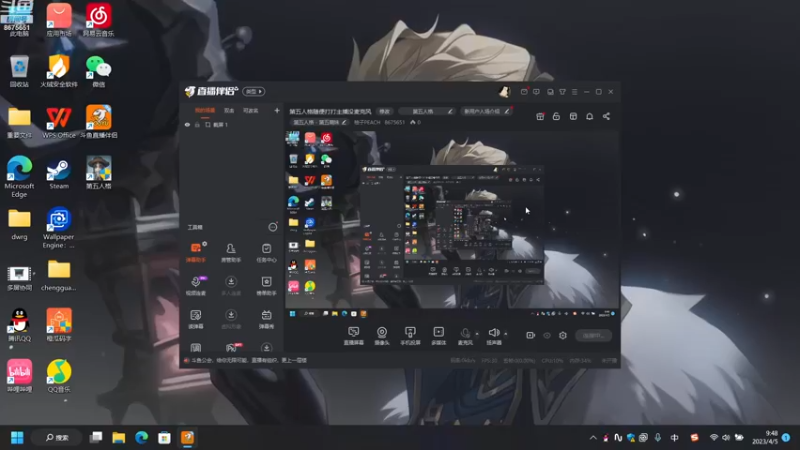Open the streamer avatar in the title bar

click(x=504, y=91)
